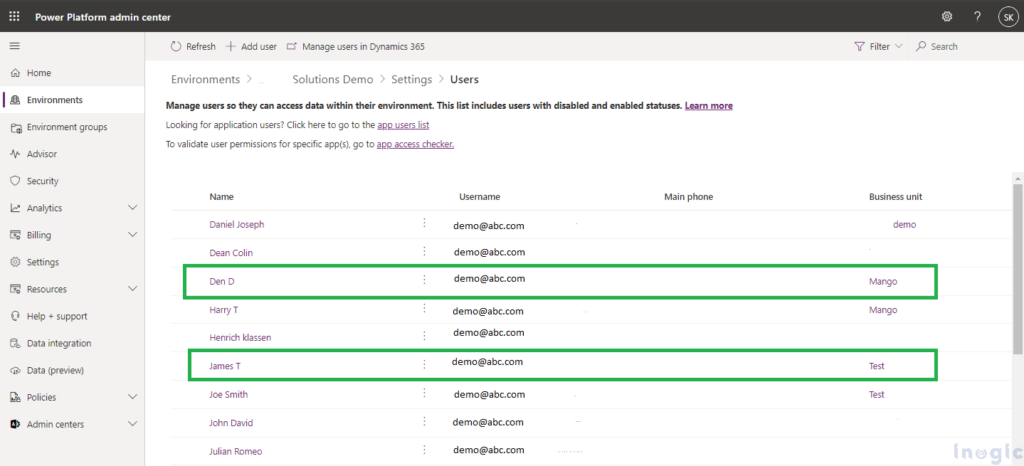This screenshot has height=466, width=1024.
Task: Open the more options dots for Den D
Action: [x=424, y=280]
